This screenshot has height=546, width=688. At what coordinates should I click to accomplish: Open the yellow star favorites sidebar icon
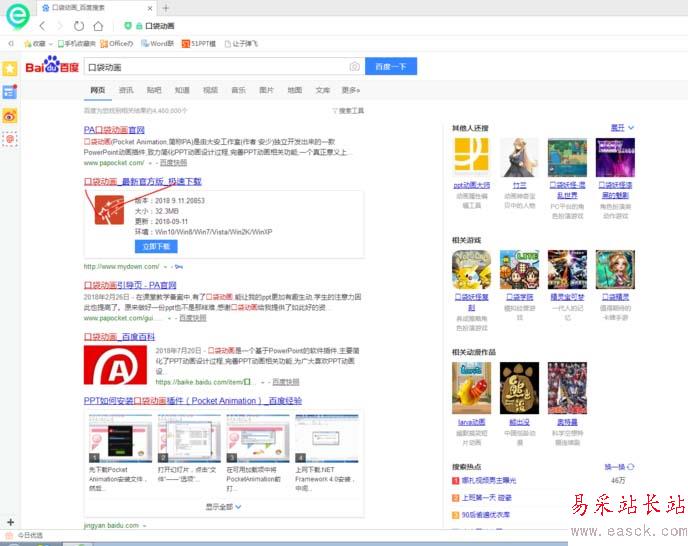(10, 68)
